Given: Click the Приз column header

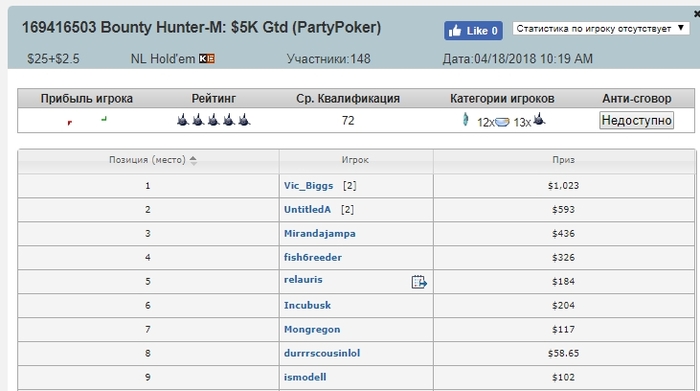Looking at the screenshot, I should coord(563,160).
